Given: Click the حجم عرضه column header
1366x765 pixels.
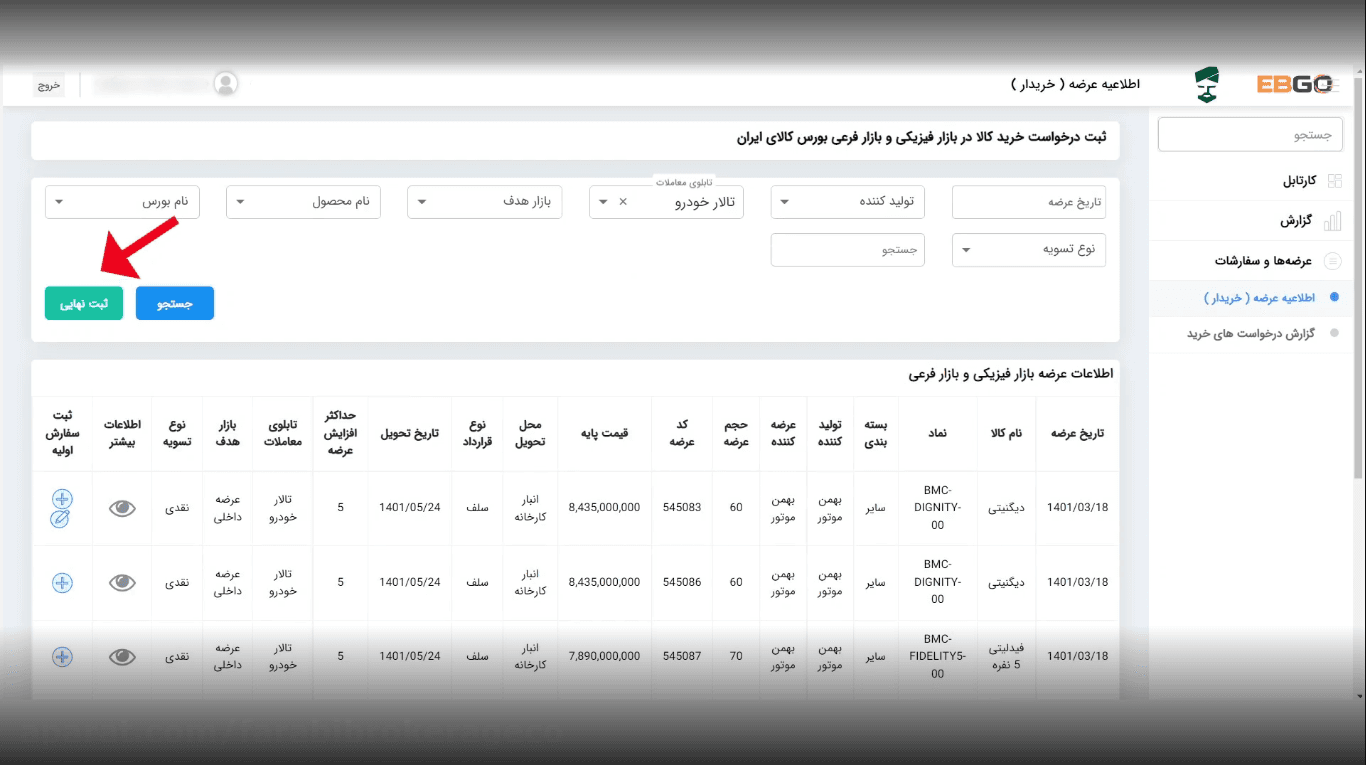Looking at the screenshot, I should (736, 434).
